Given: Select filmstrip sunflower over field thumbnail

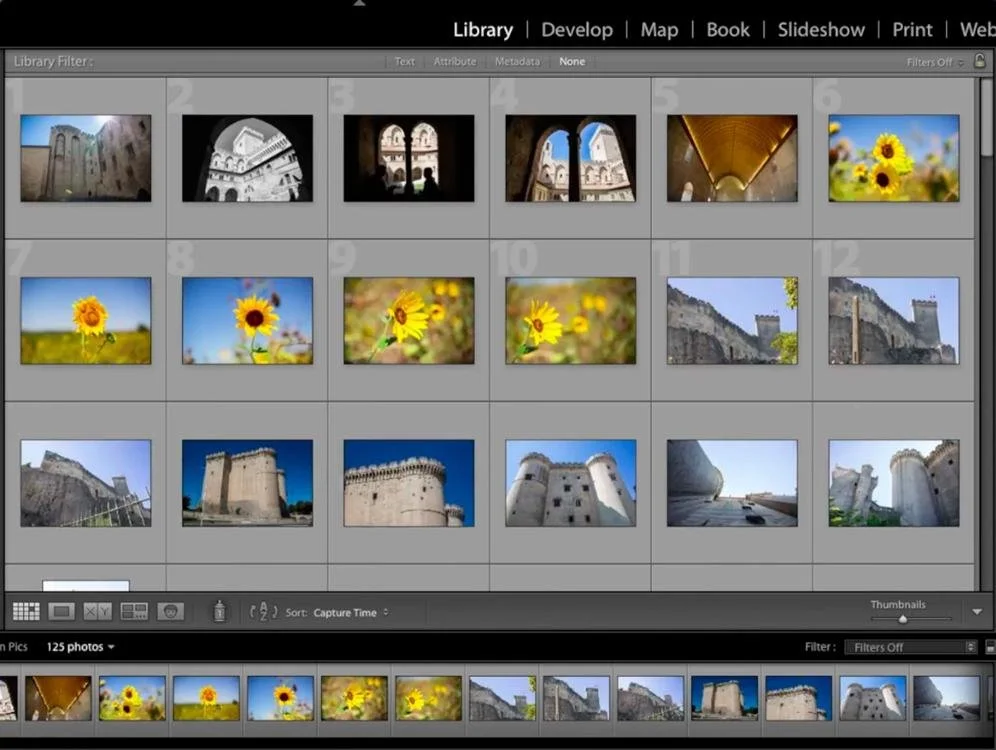Looking at the screenshot, I should tap(206, 698).
